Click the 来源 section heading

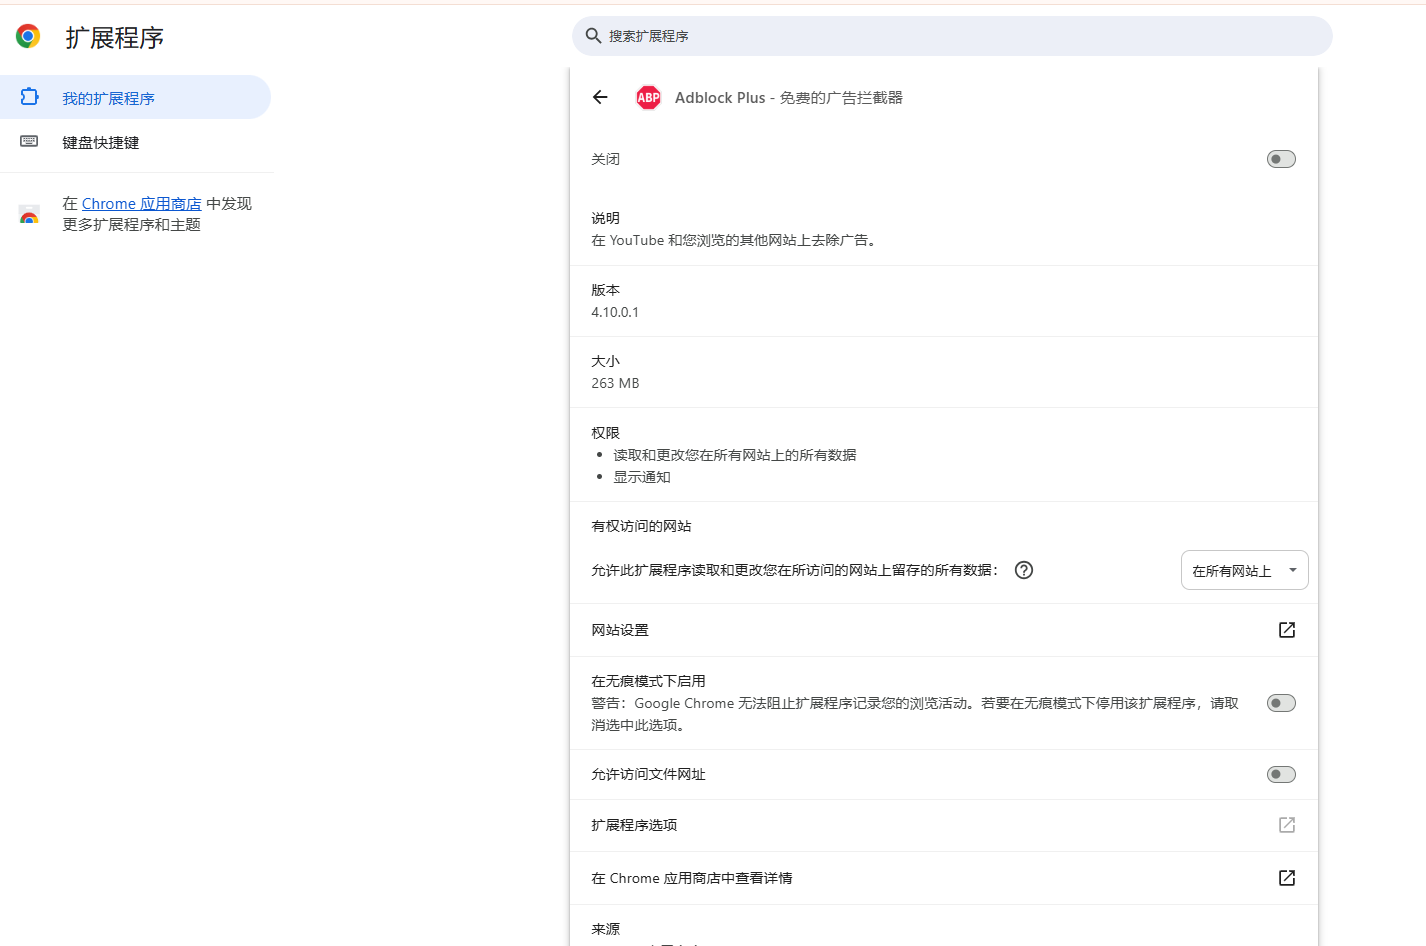[x=606, y=929]
